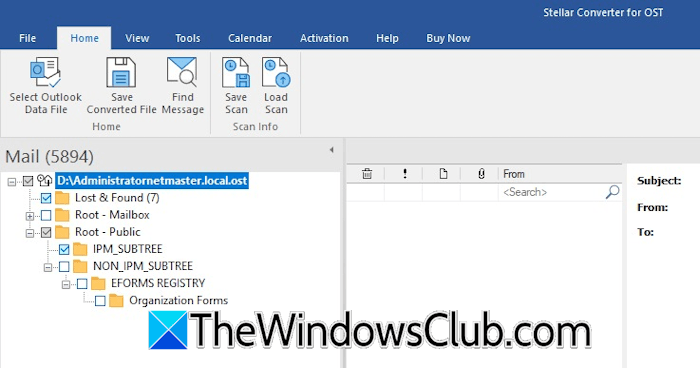Open Find Message tool

click(x=182, y=72)
